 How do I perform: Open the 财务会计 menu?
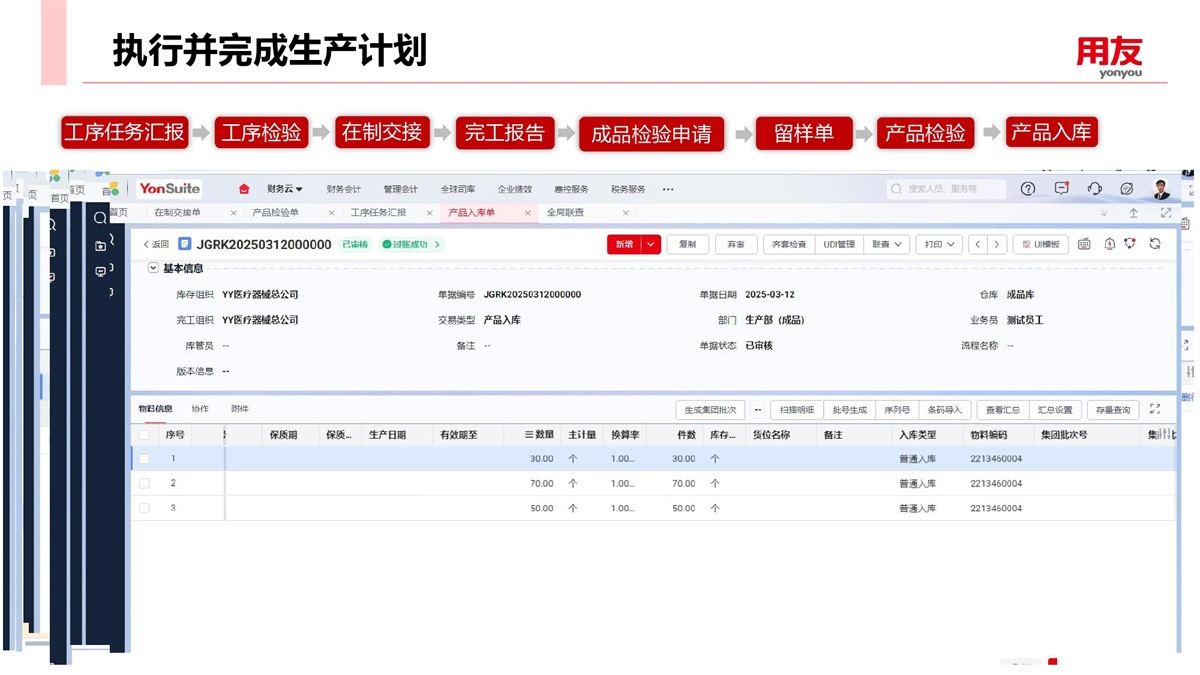click(x=343, y=189)
